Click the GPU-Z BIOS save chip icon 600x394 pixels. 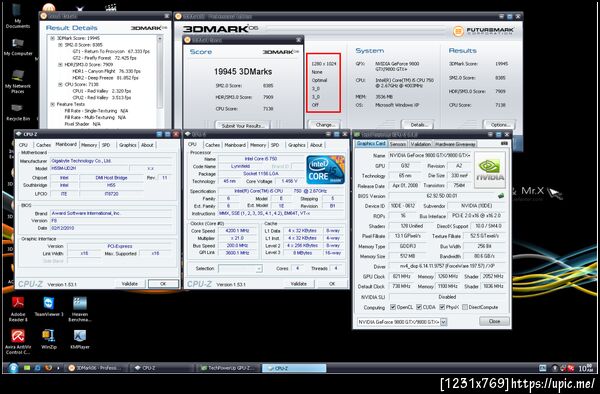click(501, 195)
